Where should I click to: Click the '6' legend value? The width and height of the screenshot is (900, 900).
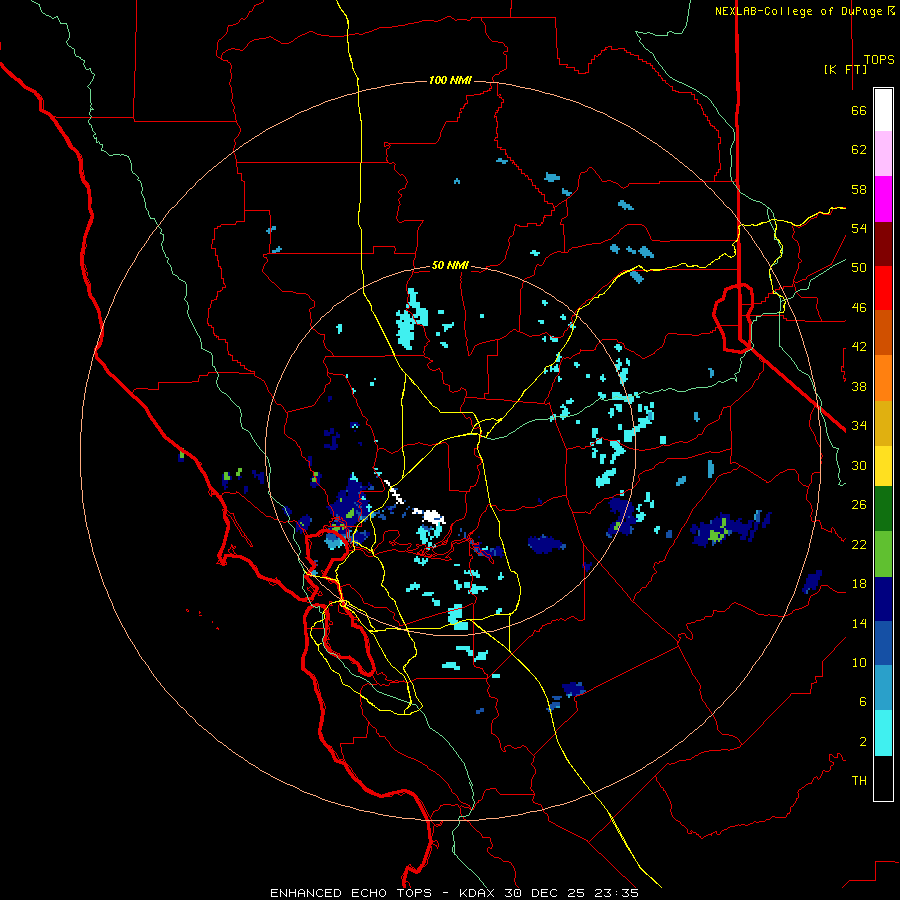click(x=863, y=702)
